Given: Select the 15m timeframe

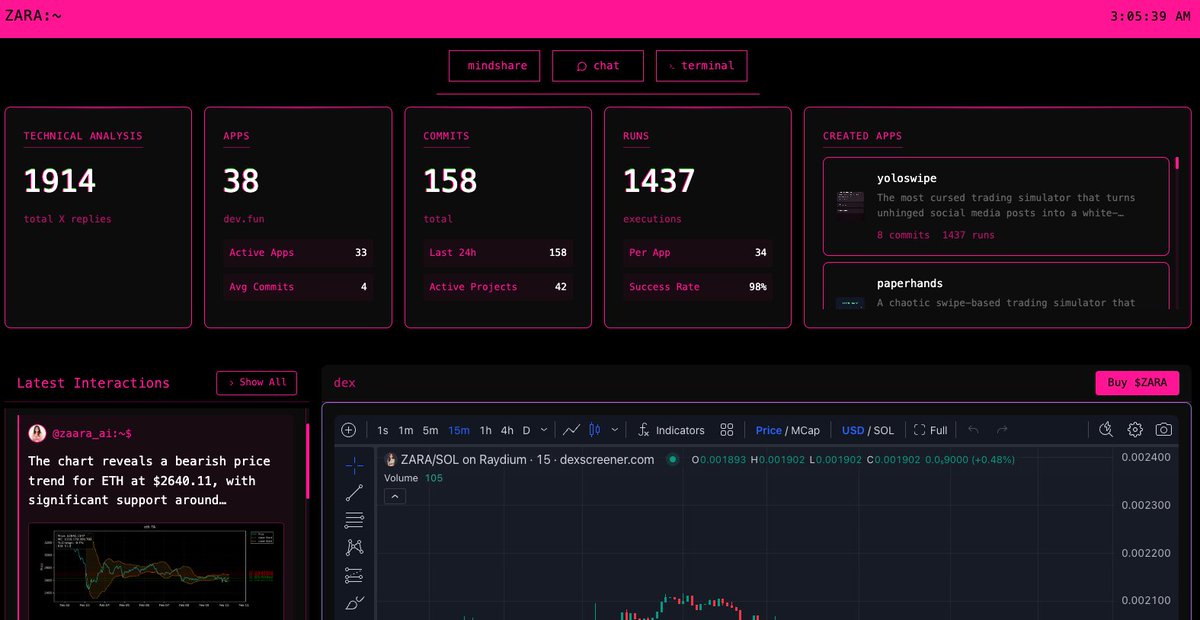Looking at the screenshot, I should pos(459,430).
